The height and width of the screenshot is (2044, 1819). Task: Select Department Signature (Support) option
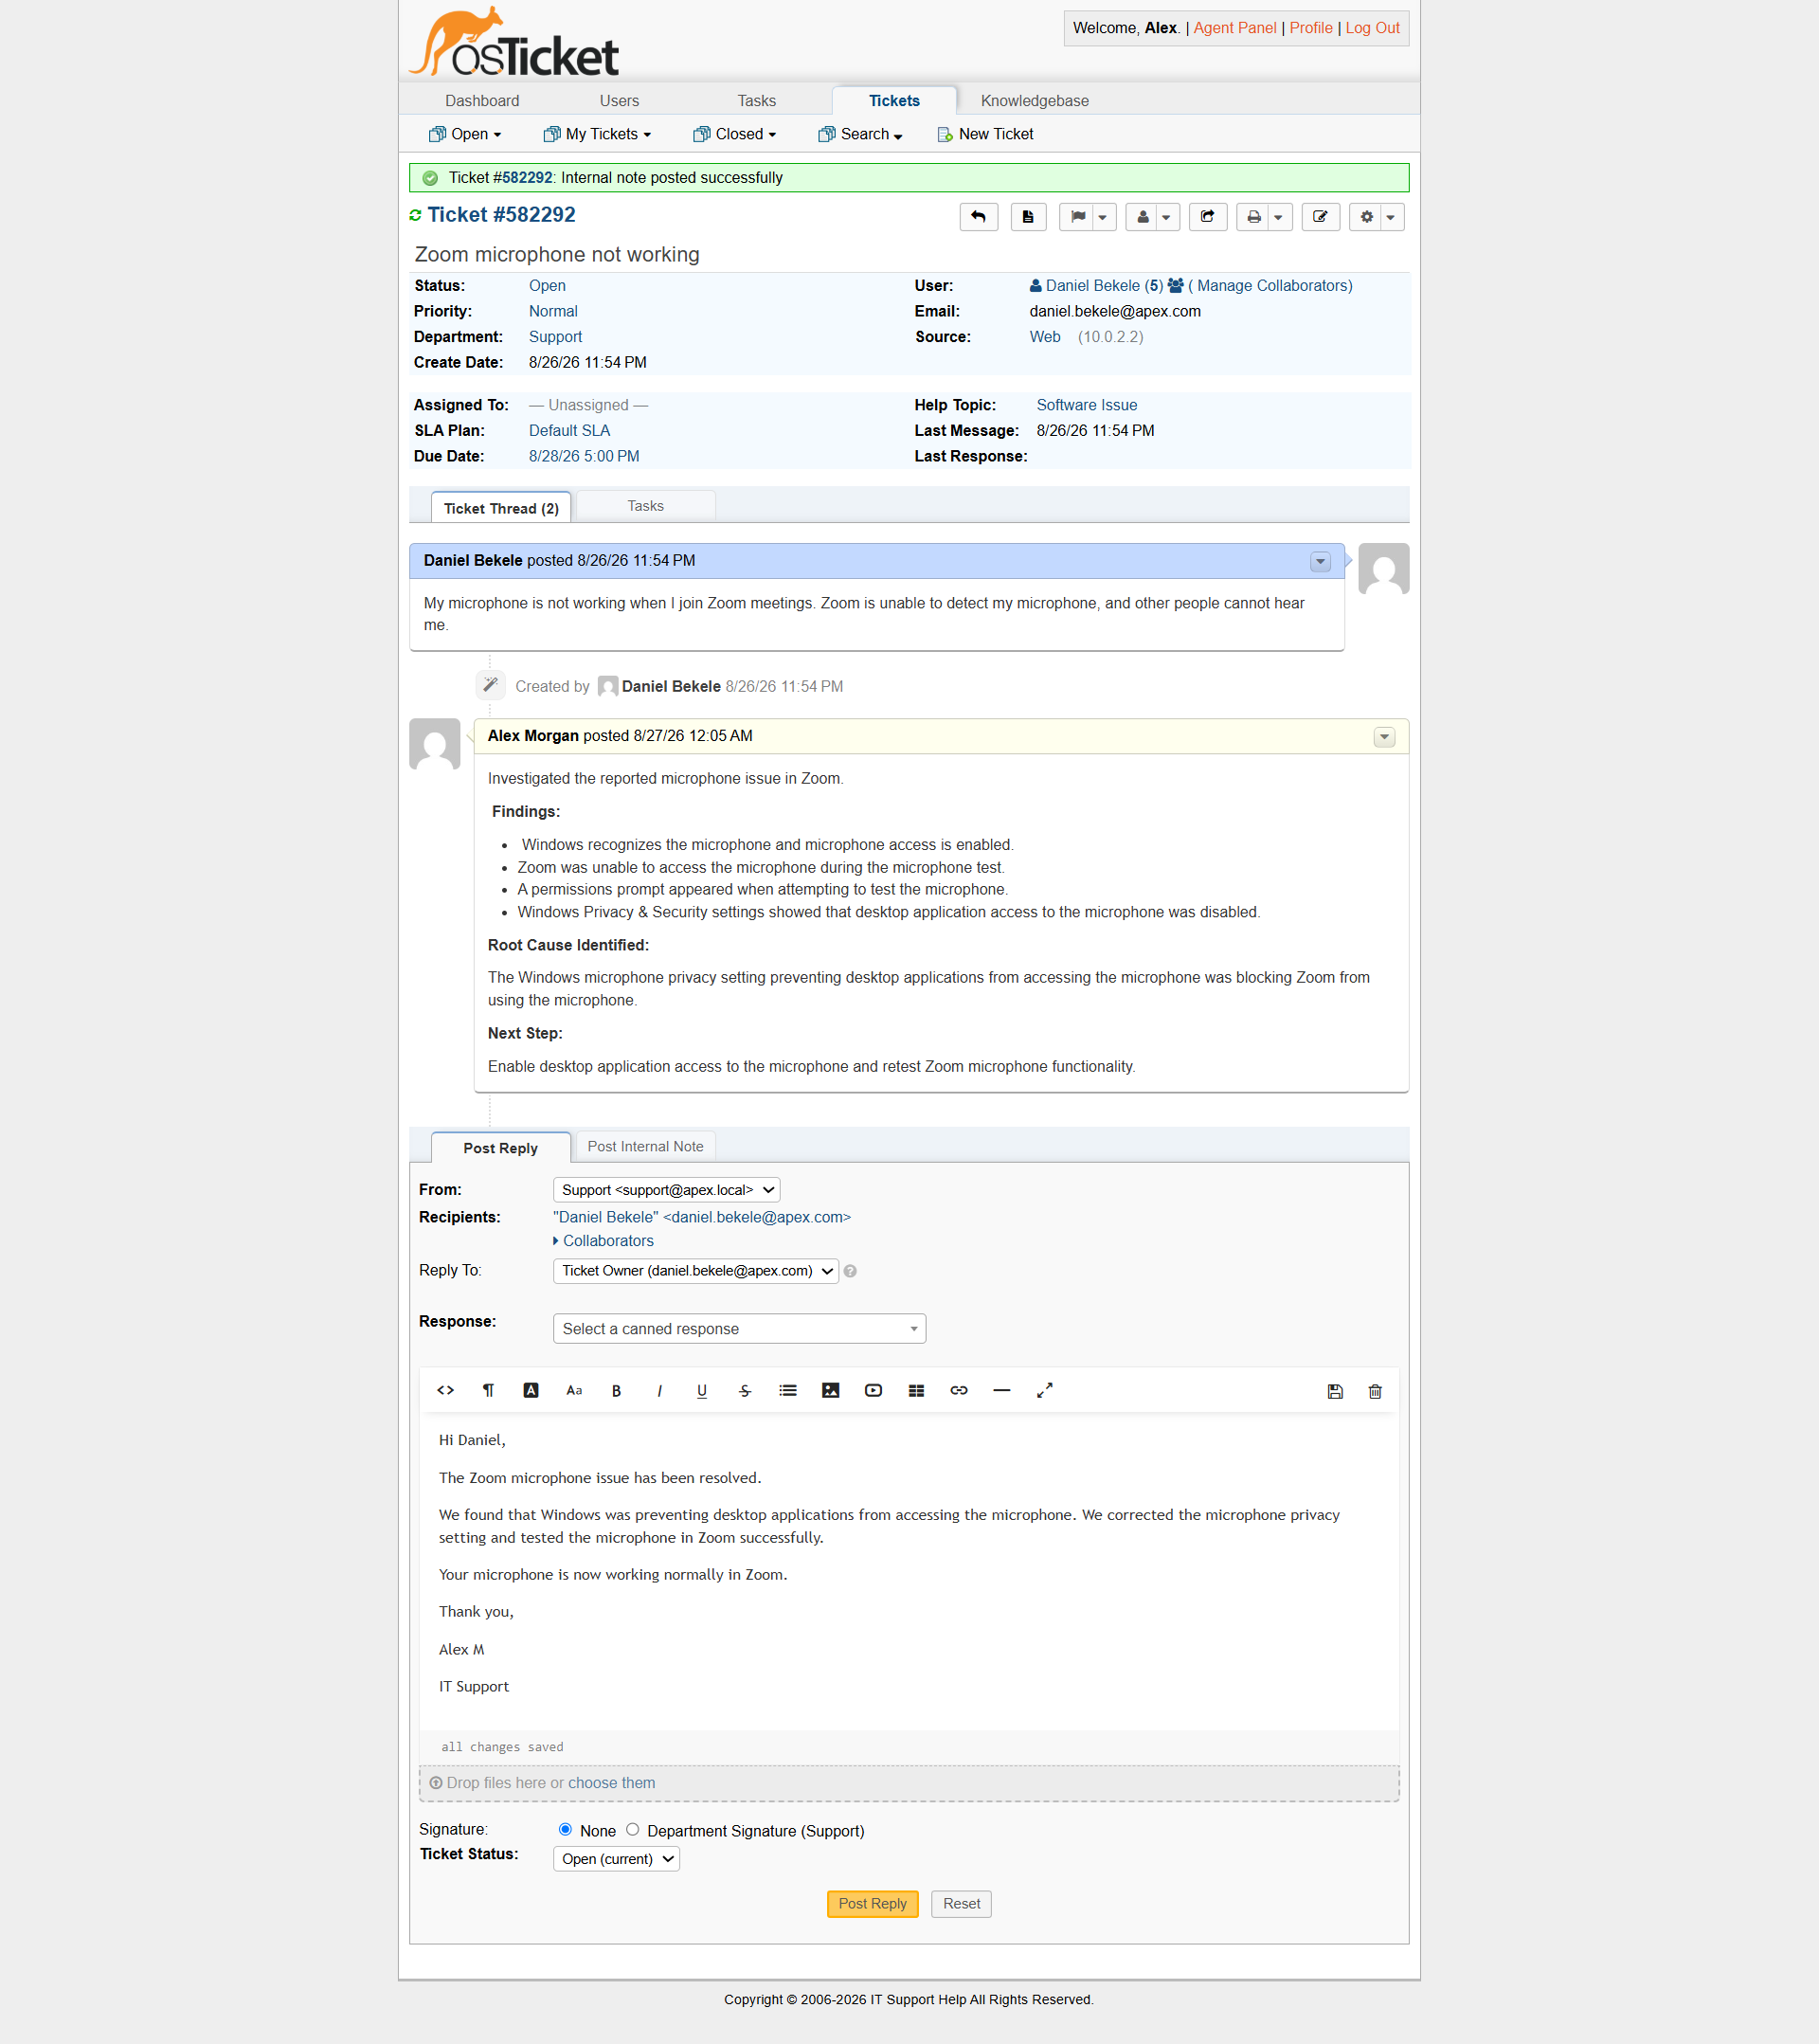click(x=632, y=1829)
